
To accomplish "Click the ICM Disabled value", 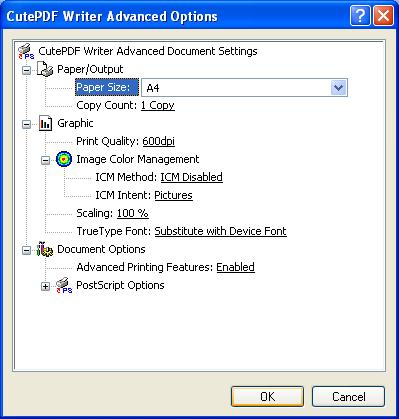I will pyautogui.click(x=192, y=177).
